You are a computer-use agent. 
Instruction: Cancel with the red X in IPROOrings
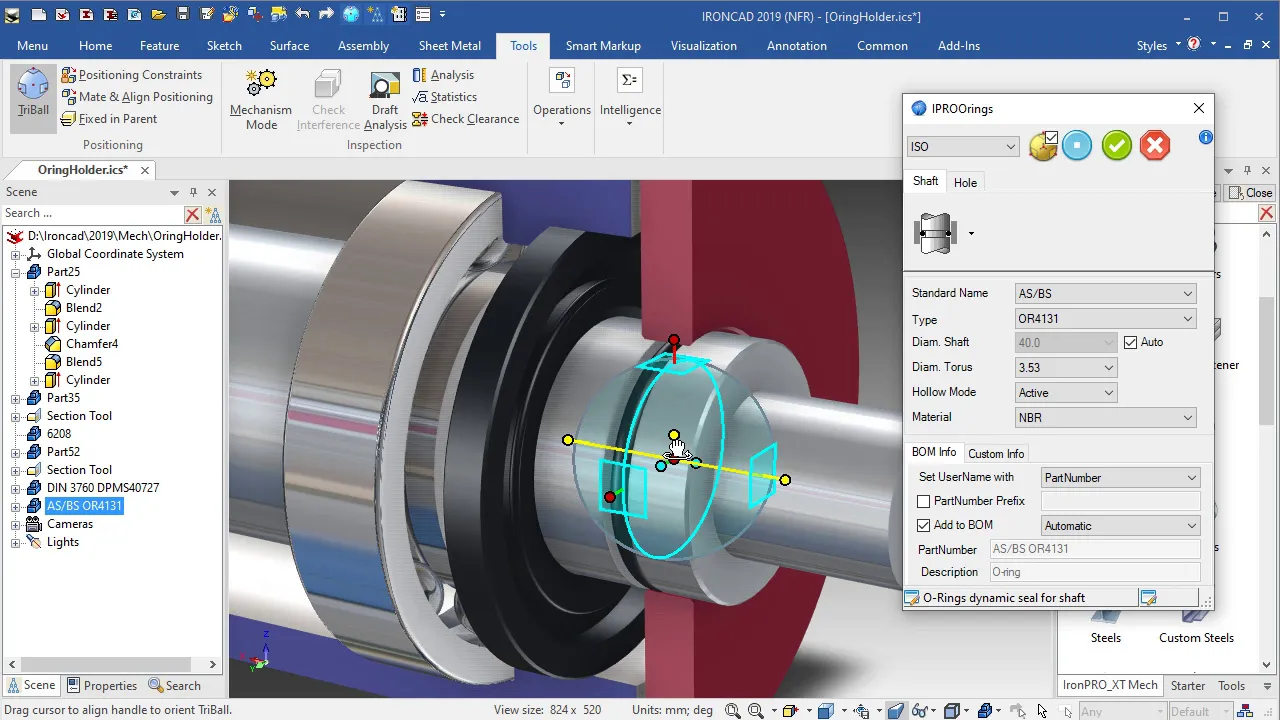point(1155,146)
